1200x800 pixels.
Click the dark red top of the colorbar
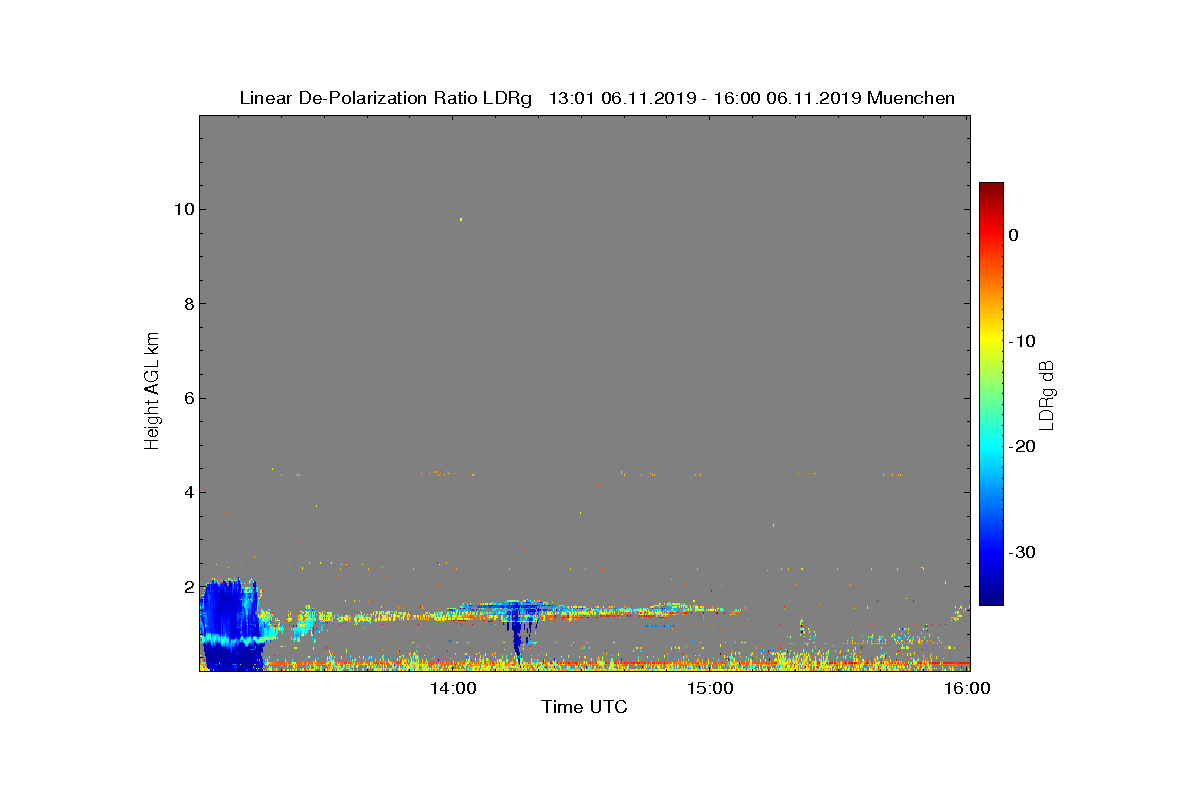click(991, 190)
